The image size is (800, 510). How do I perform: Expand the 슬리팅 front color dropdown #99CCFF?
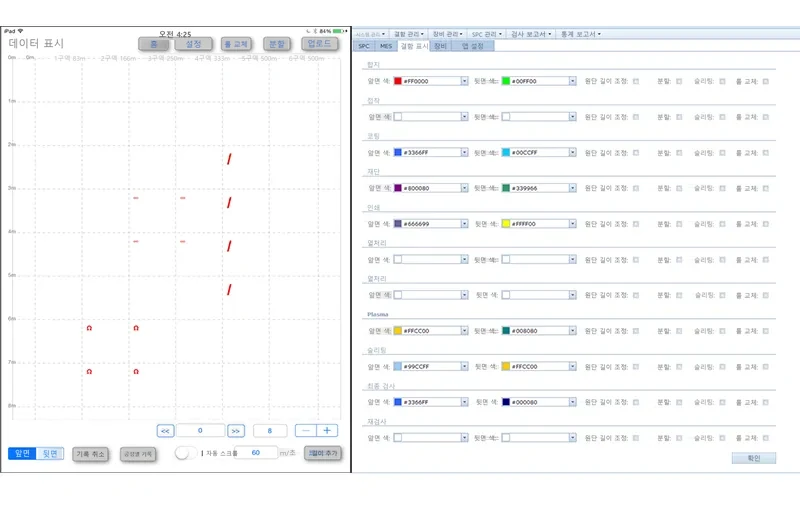[x=464, y=367]
